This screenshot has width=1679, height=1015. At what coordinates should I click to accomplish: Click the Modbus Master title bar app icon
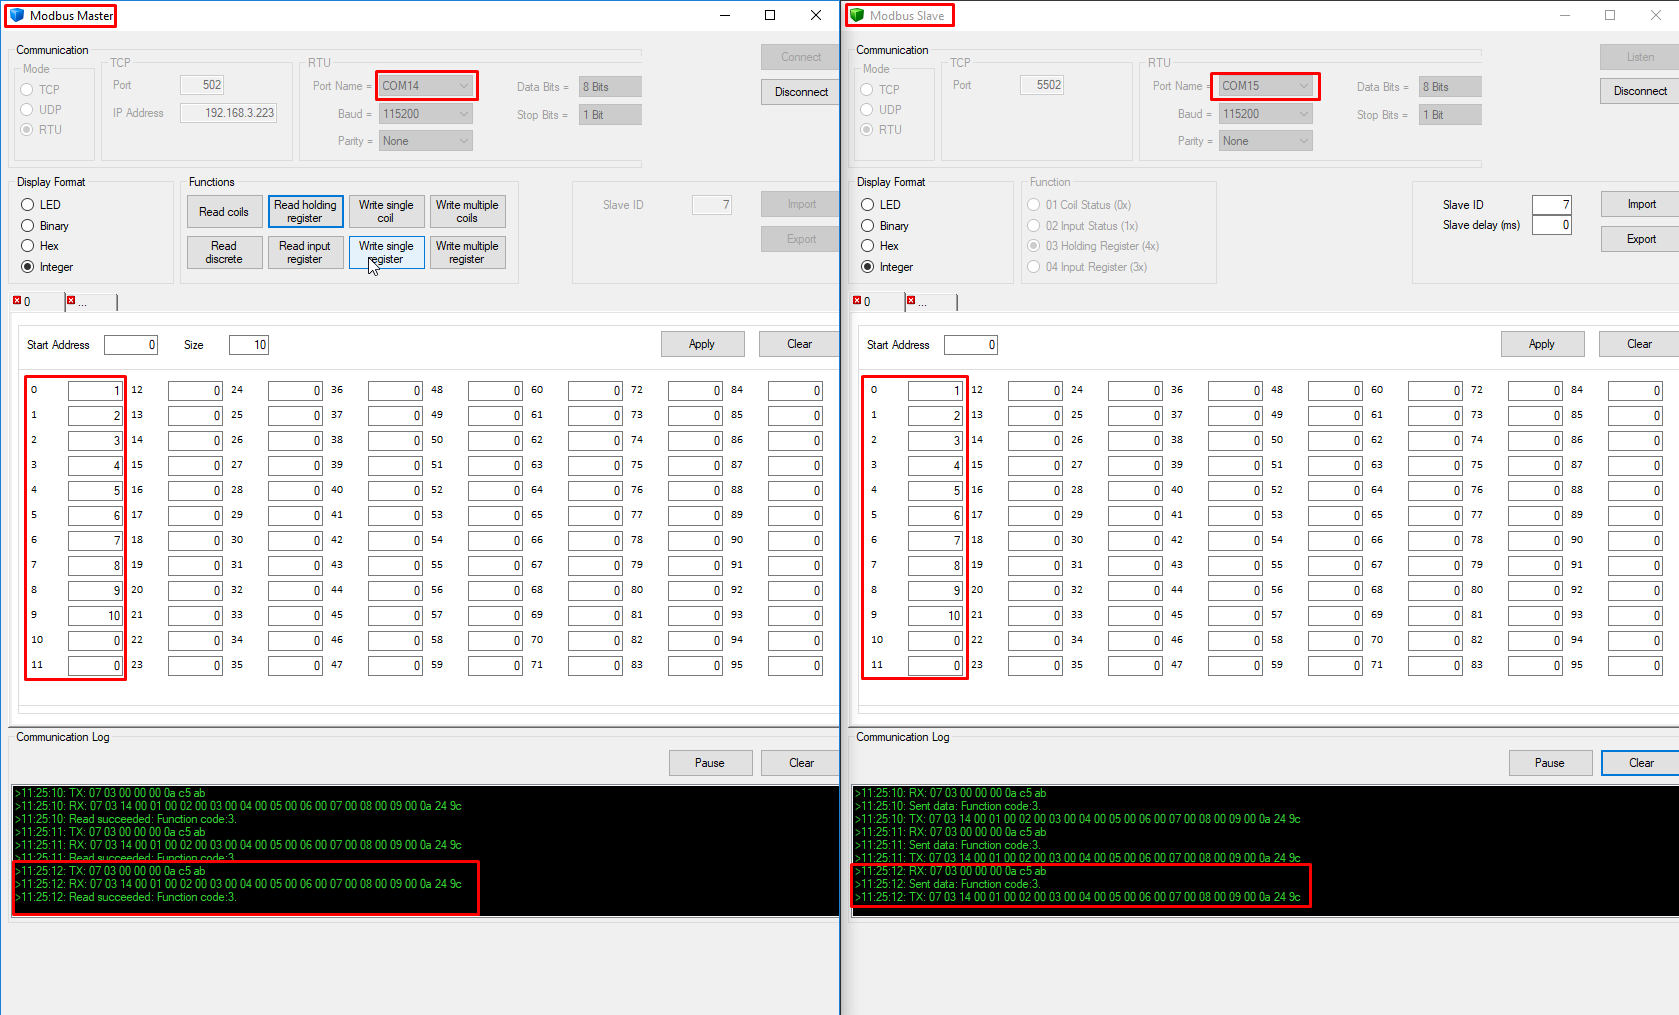[x=17, y=15]
